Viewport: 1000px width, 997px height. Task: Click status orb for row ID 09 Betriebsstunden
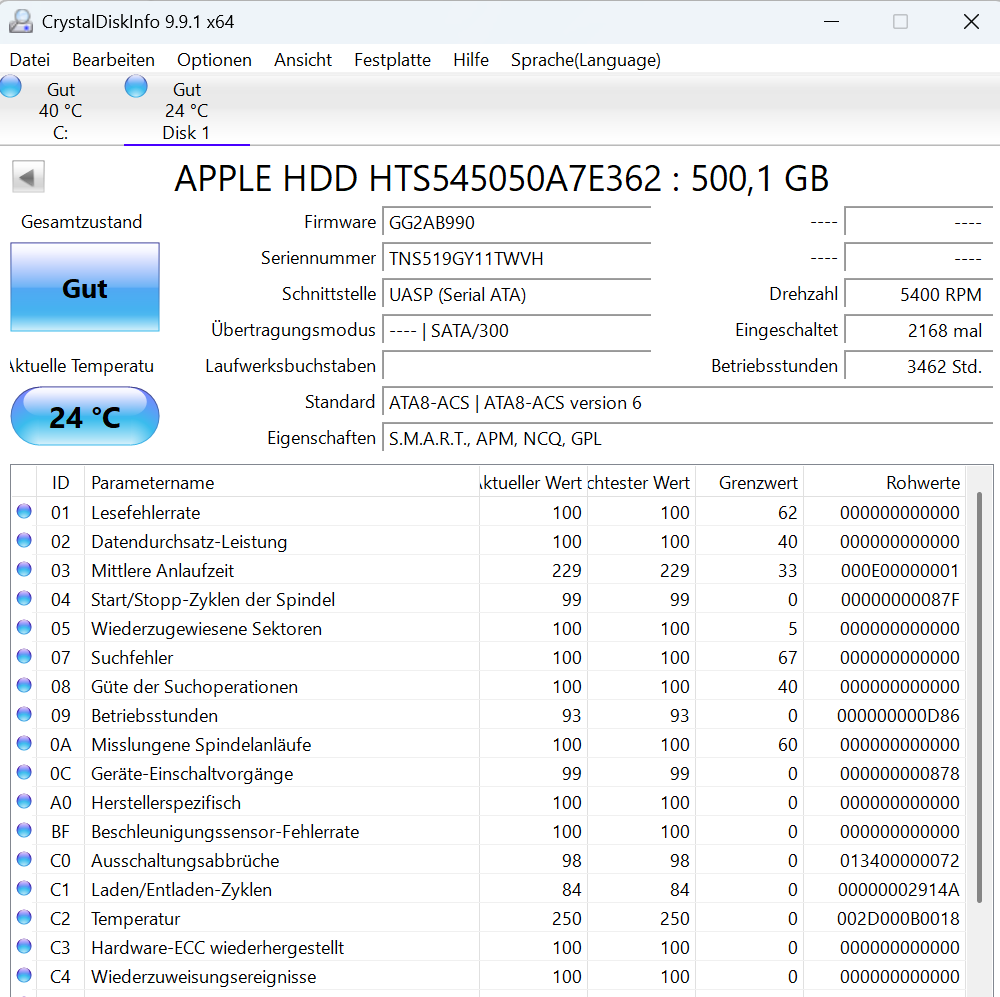point(24,714)
